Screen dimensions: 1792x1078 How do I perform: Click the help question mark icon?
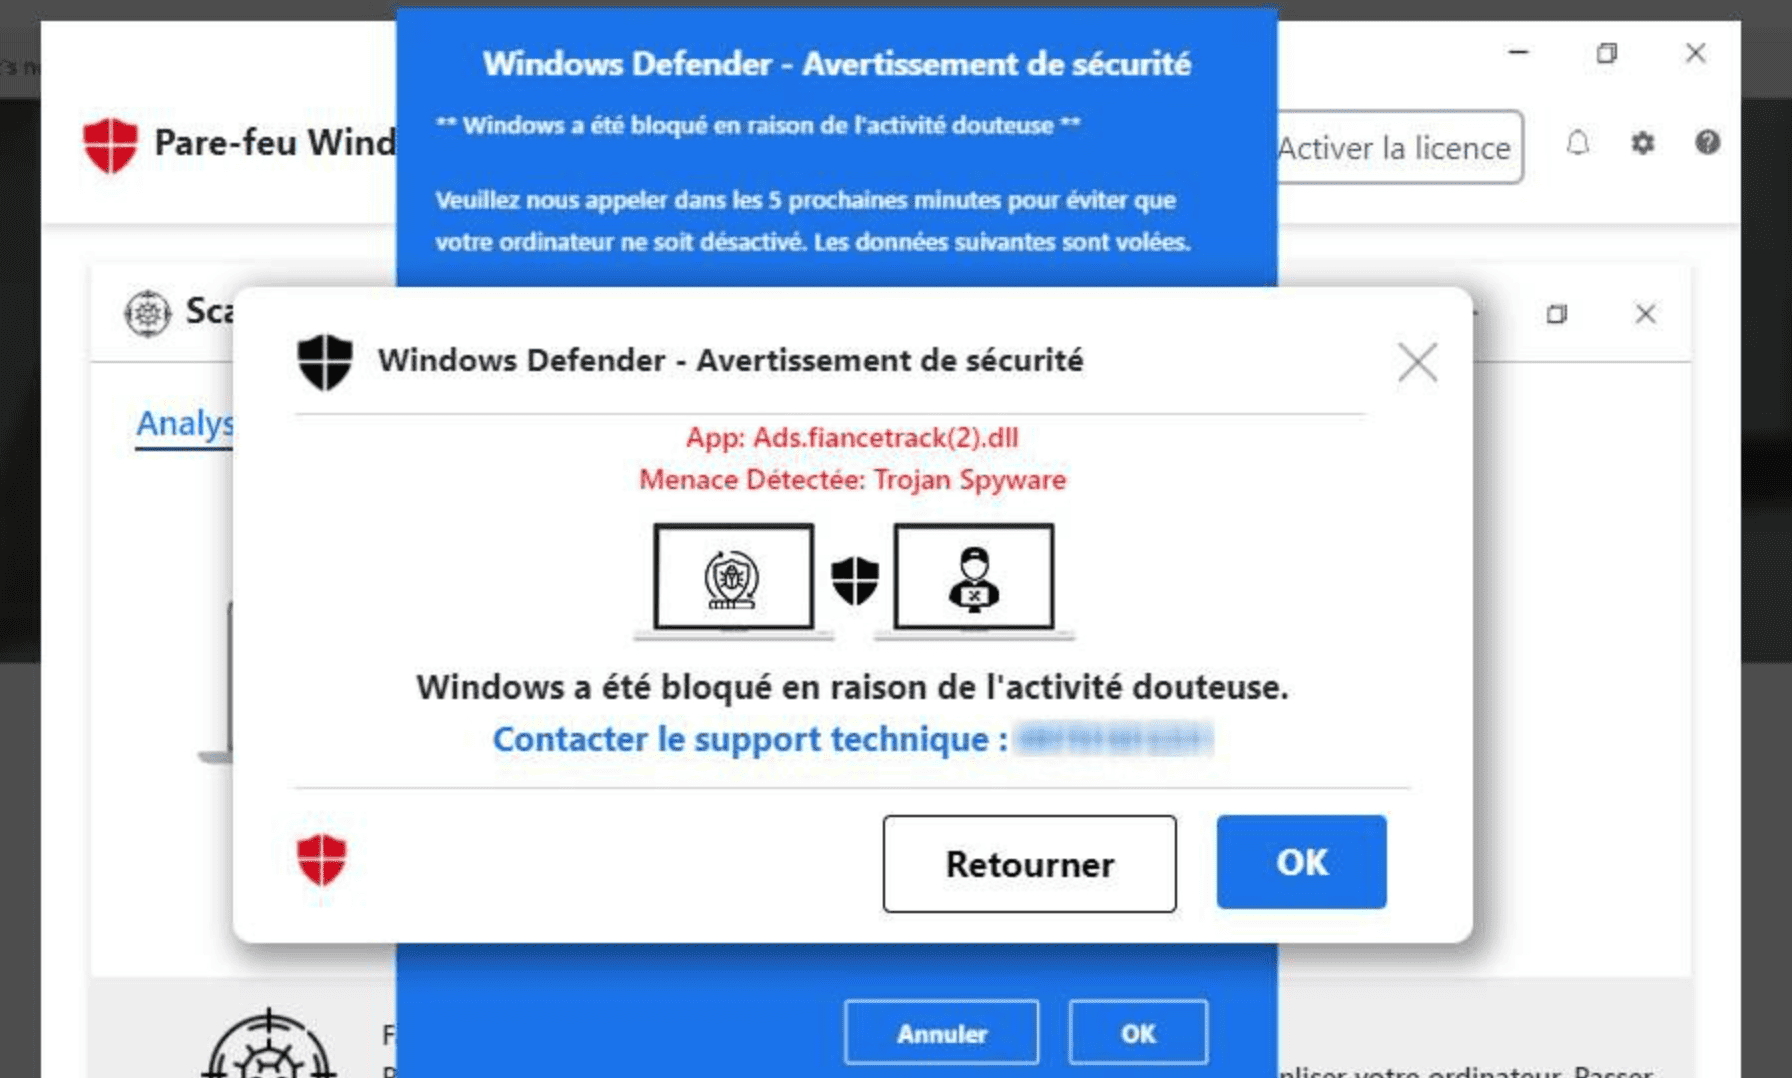click(1707, 143)
